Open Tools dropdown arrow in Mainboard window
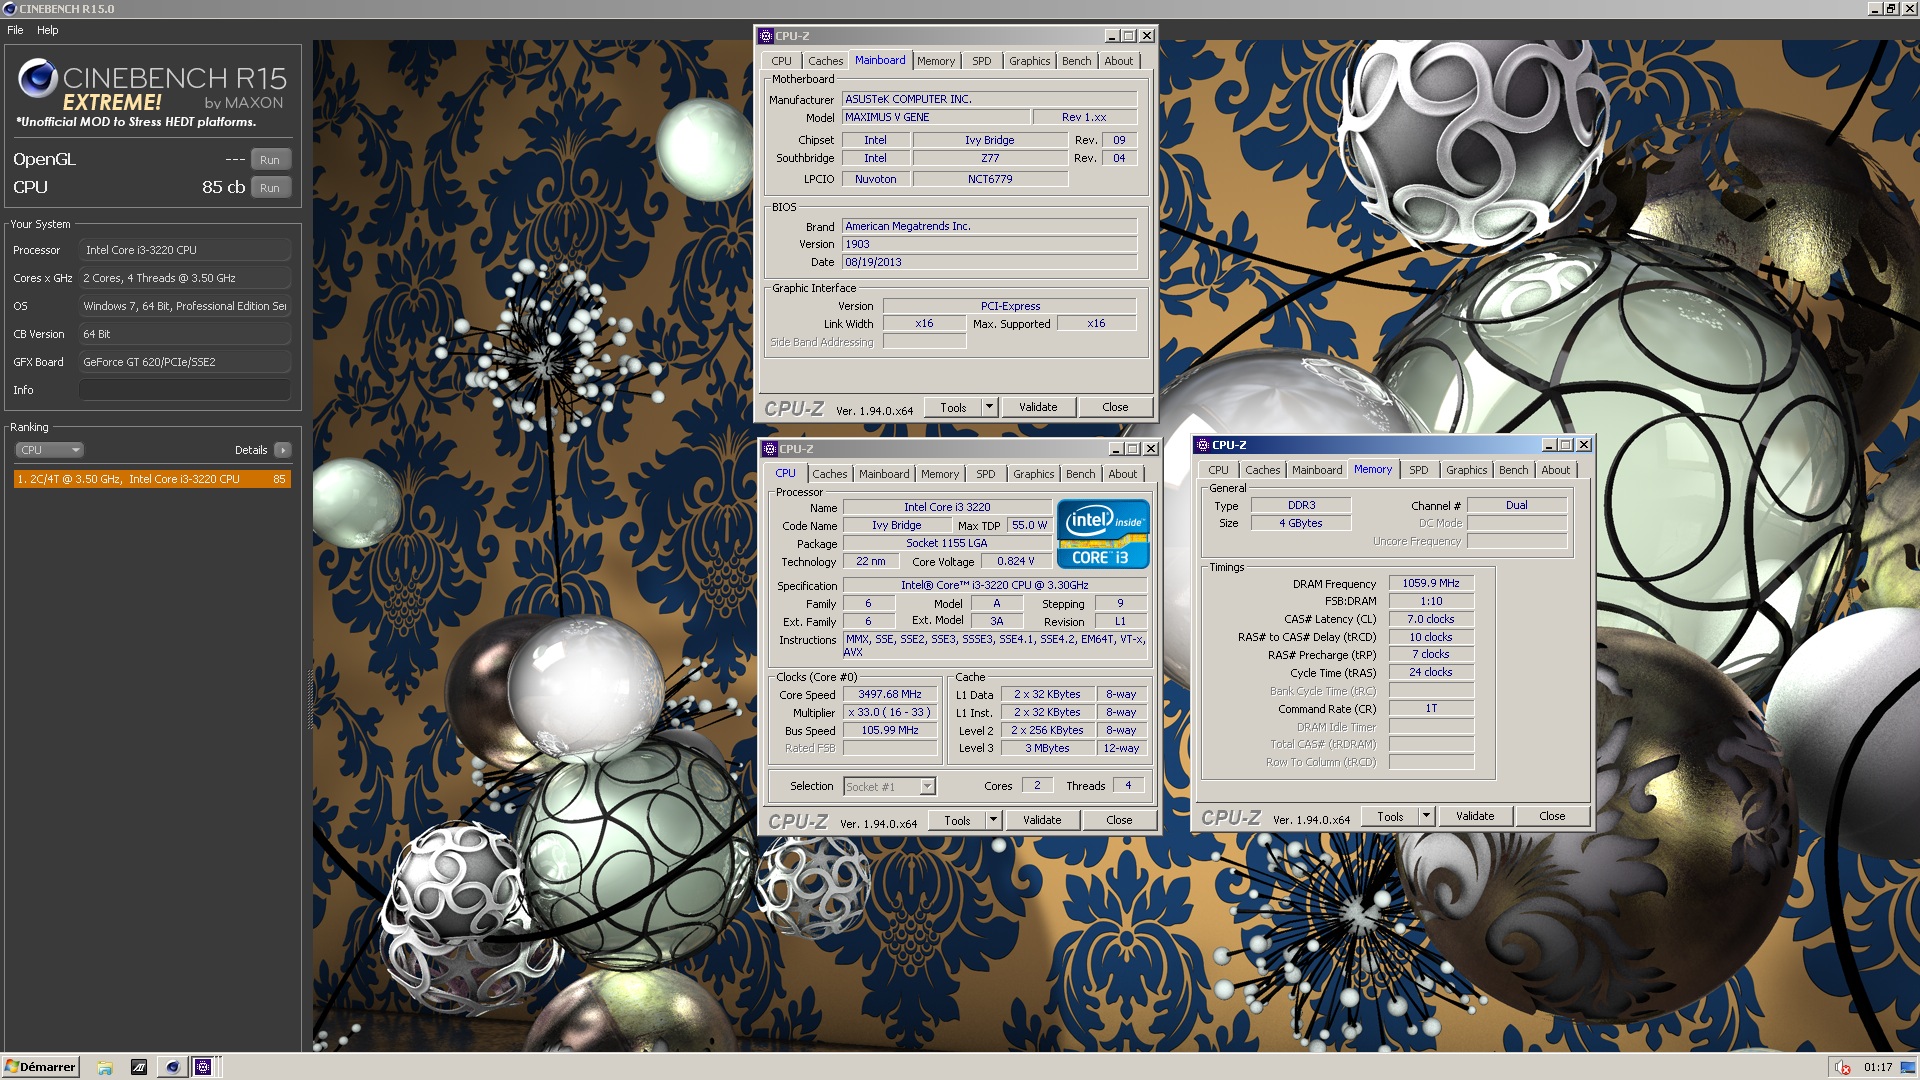Viewport: 1920px width, 1080px height. pos(989,407)
